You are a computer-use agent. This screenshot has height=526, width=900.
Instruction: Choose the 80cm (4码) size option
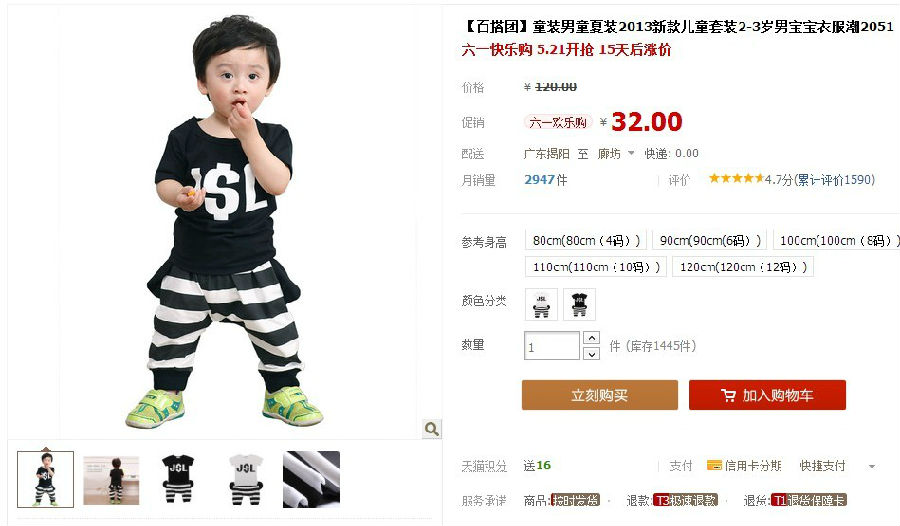(x=586, y=240)
